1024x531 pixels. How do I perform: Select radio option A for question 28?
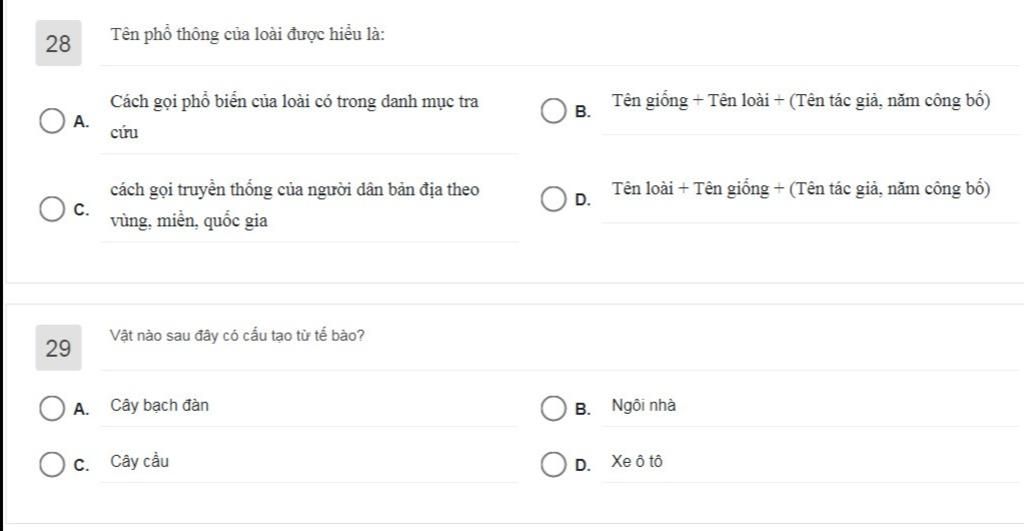coord(52,121)
